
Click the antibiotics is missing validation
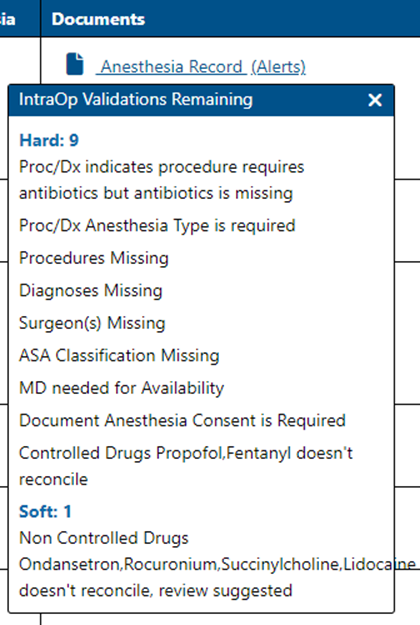click(162, 180)
